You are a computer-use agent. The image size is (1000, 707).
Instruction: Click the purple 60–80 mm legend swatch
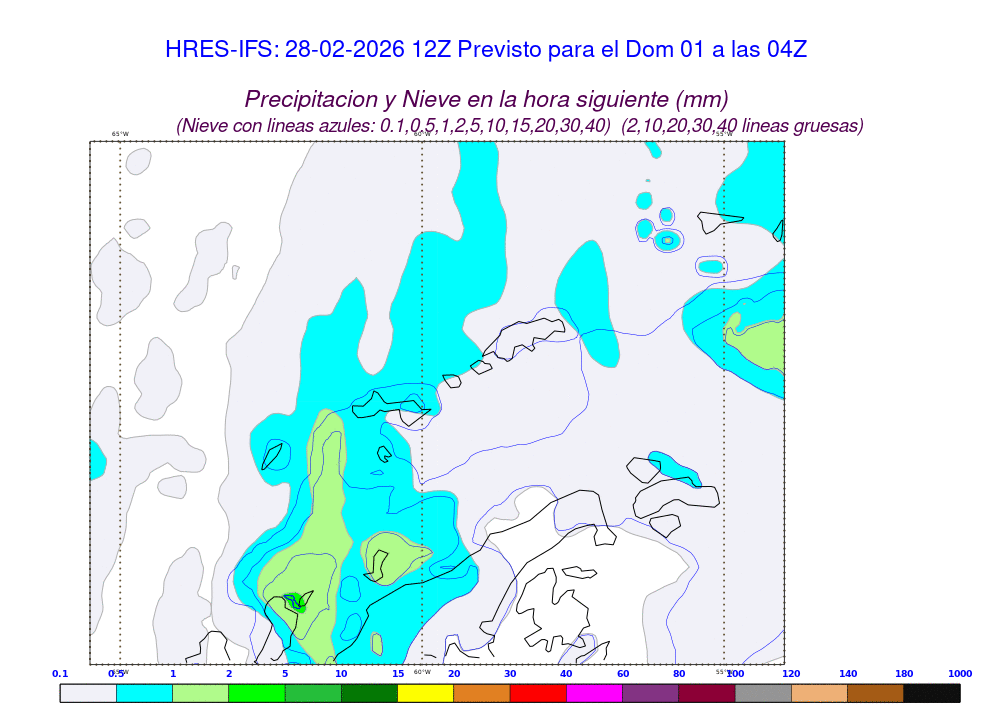650,692
